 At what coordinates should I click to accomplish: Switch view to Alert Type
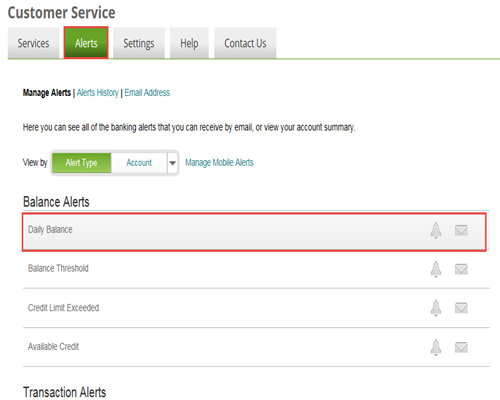click(x=82, y=163)
